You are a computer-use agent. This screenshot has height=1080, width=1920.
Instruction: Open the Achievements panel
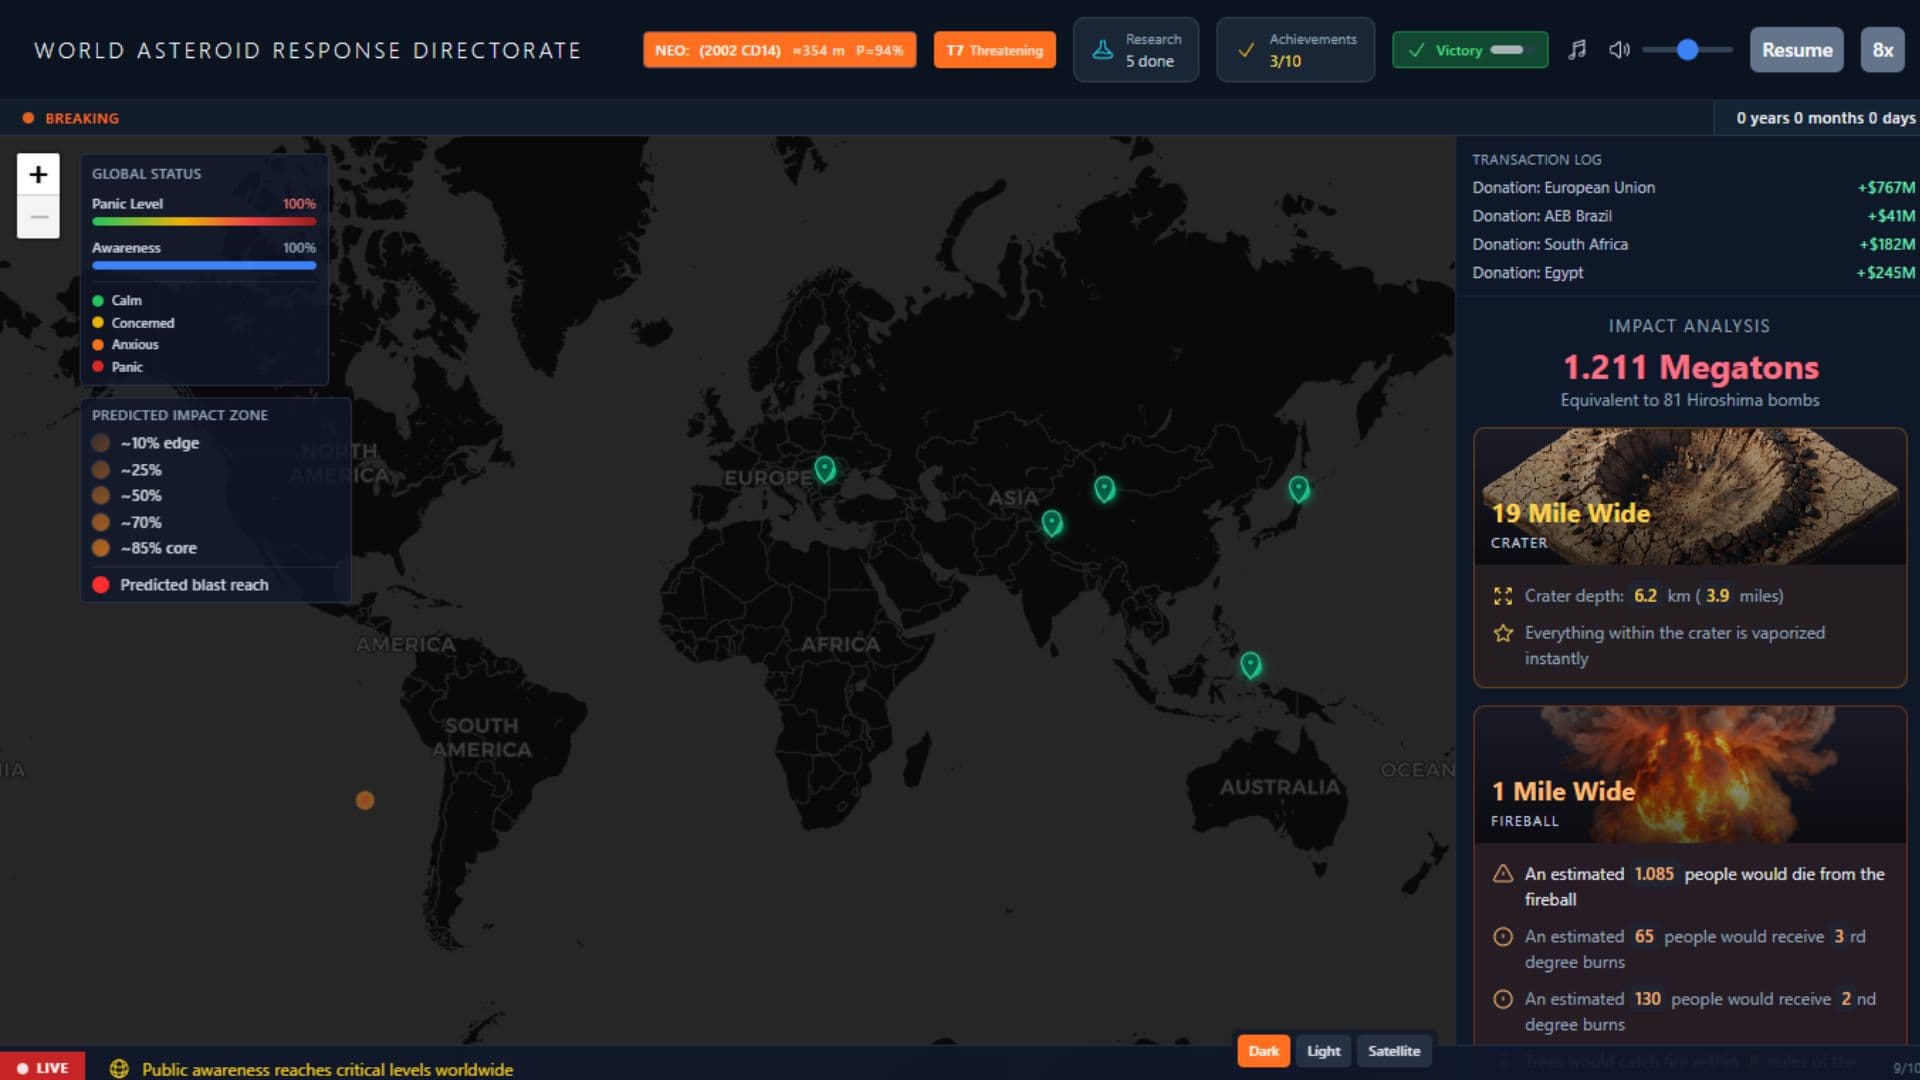(1295, 50)
